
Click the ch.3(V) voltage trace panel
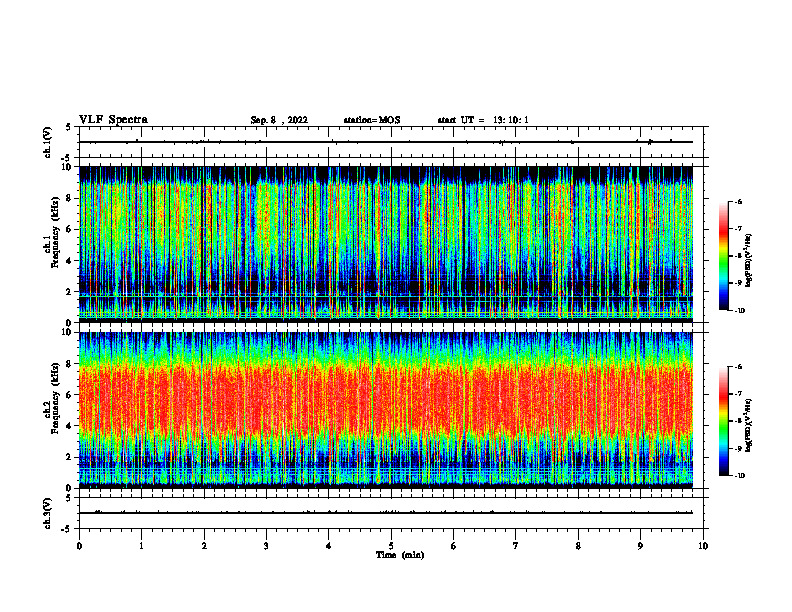coord(393,513)
